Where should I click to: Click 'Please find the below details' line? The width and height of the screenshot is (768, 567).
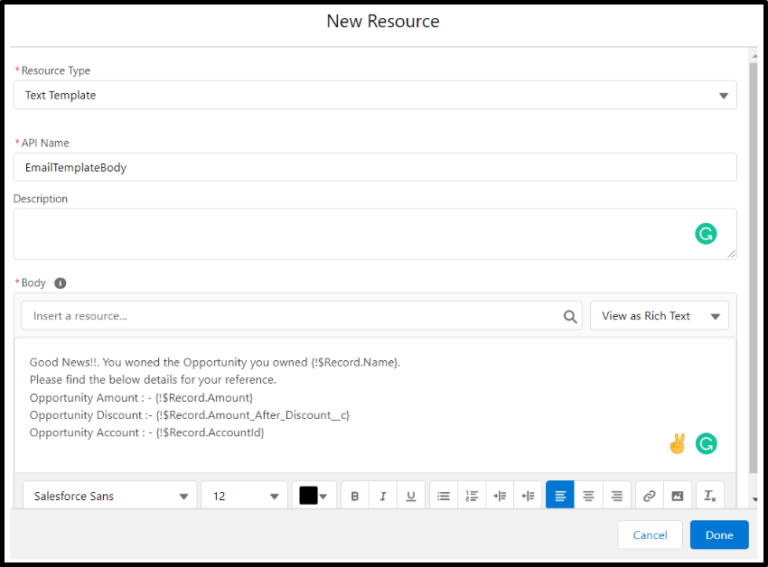click(153, 380)
